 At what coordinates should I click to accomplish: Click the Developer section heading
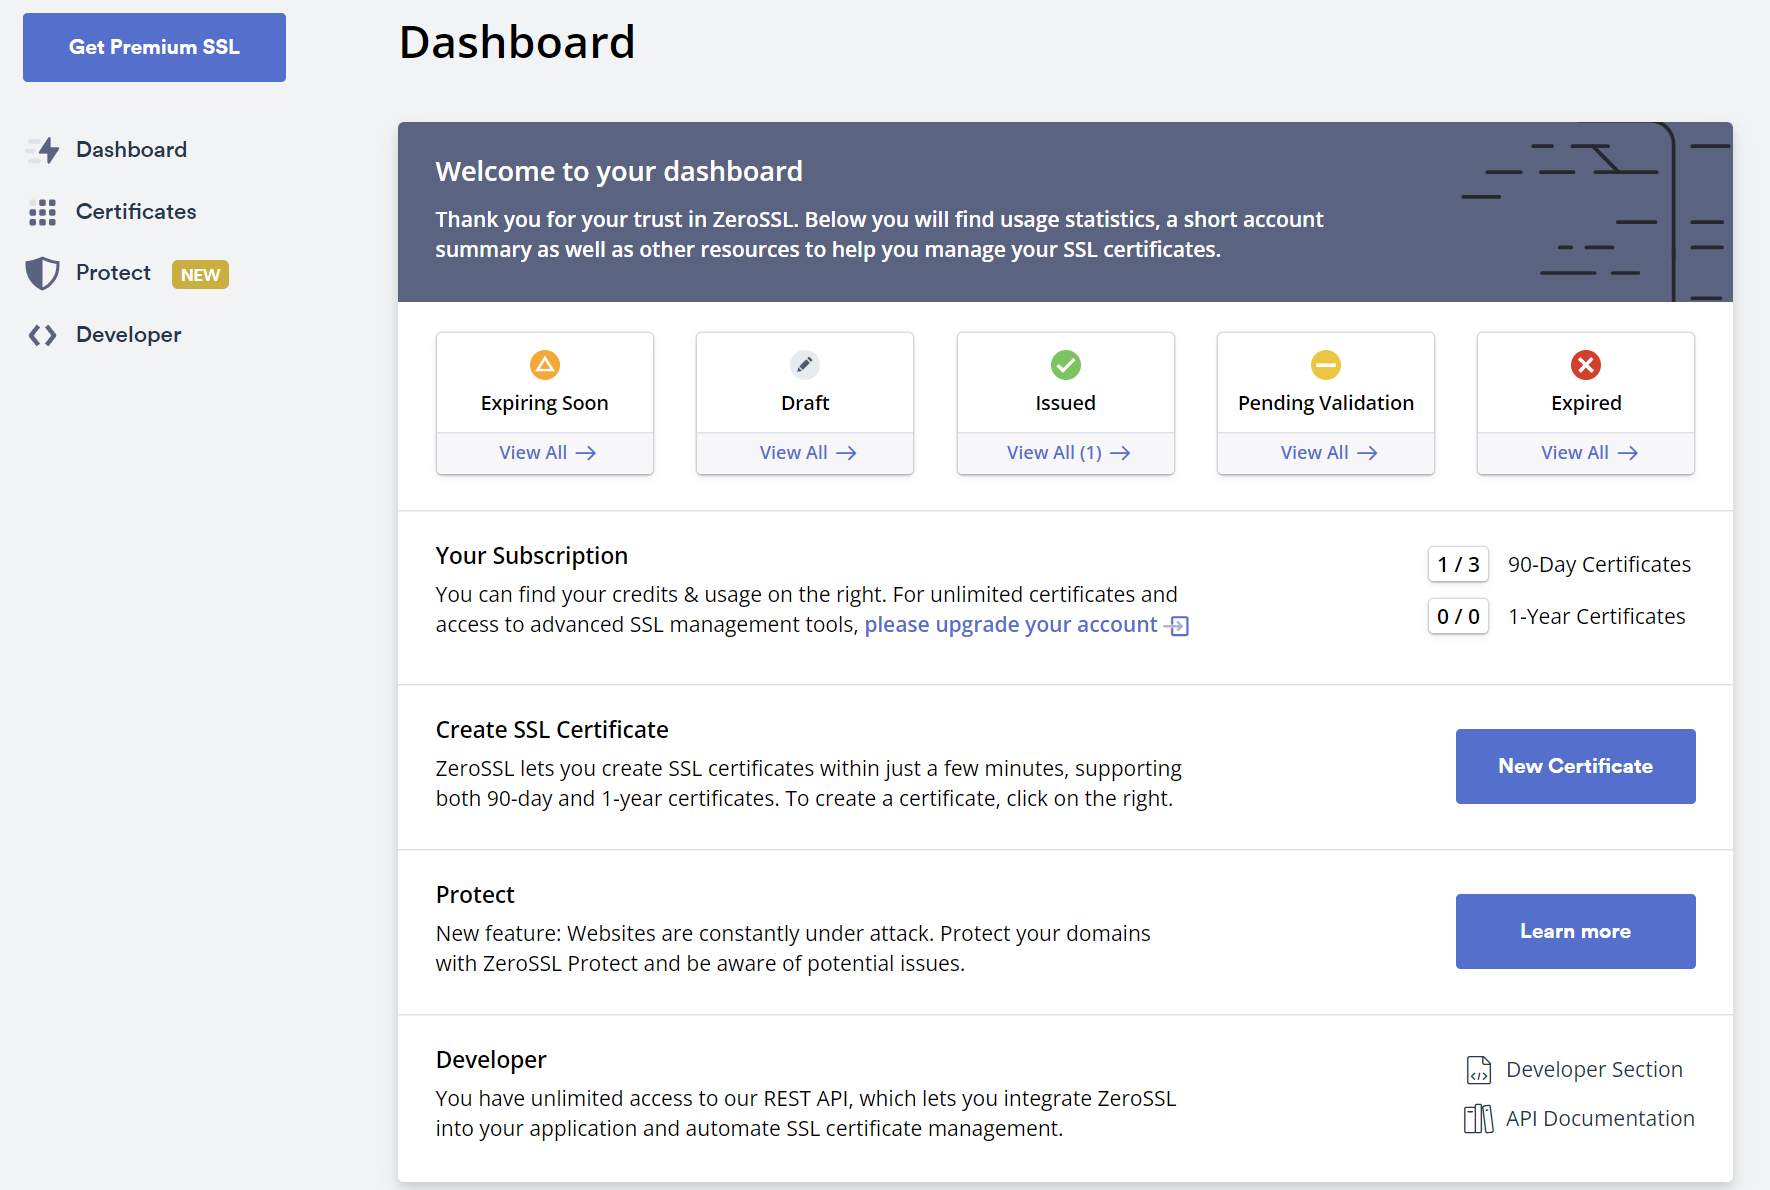[x=491, y=1060]
